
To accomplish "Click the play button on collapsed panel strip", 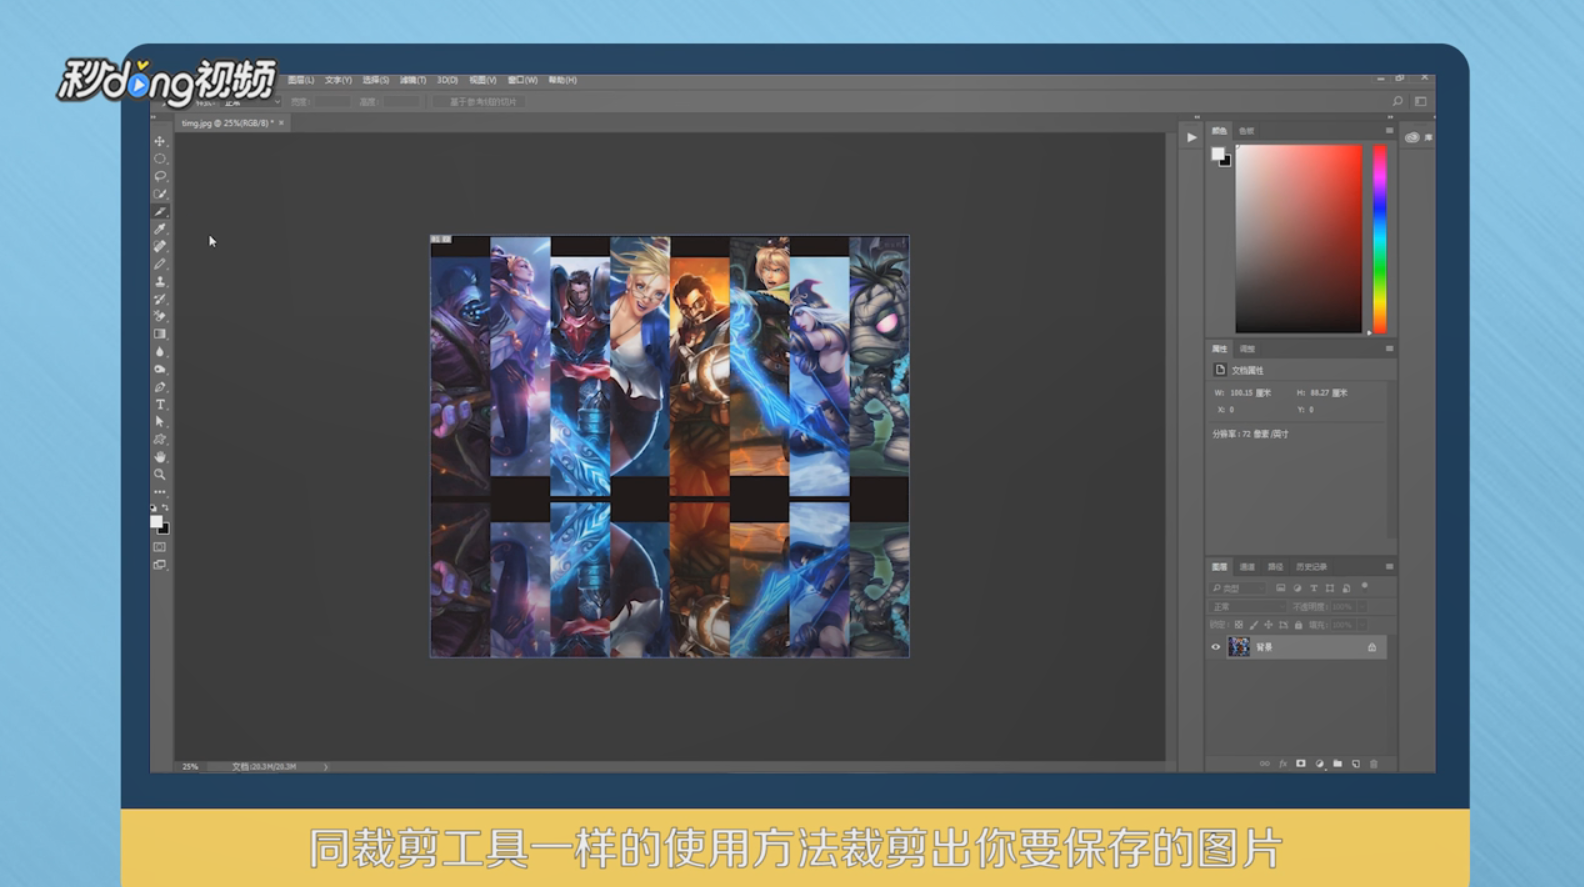I will point(1191,138).
